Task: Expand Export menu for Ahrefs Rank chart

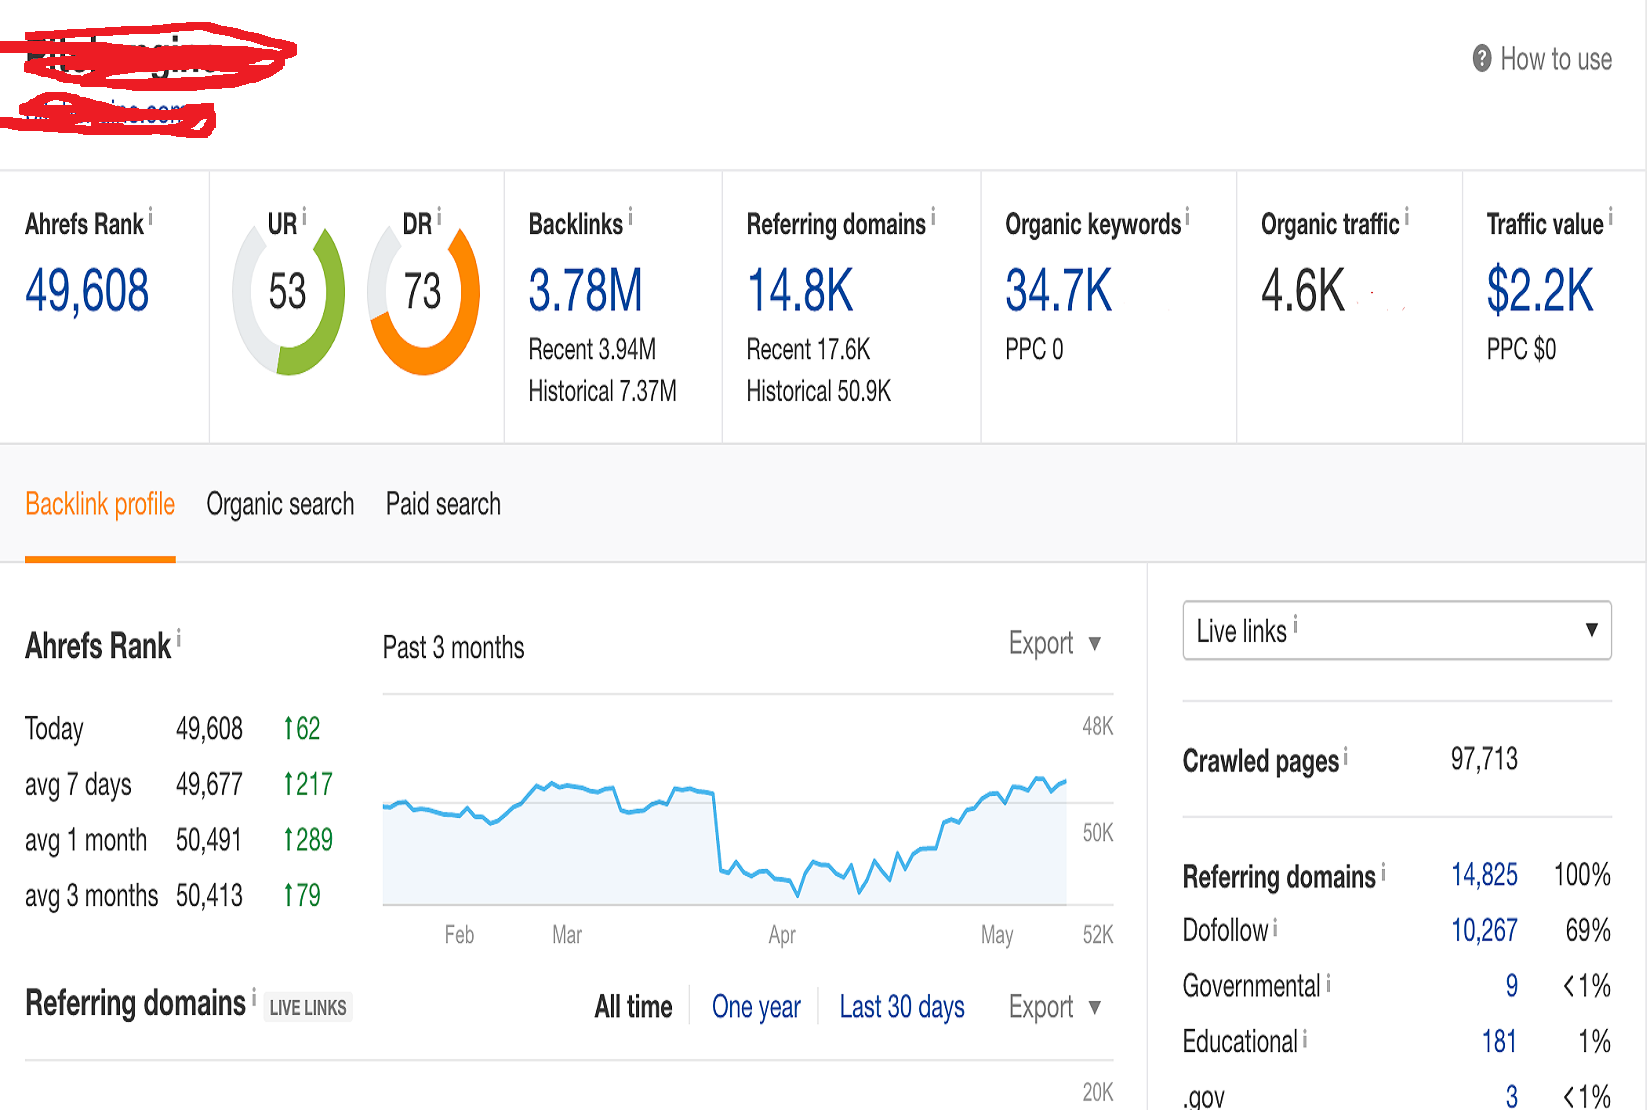Action: click(x=1054, y=644)
